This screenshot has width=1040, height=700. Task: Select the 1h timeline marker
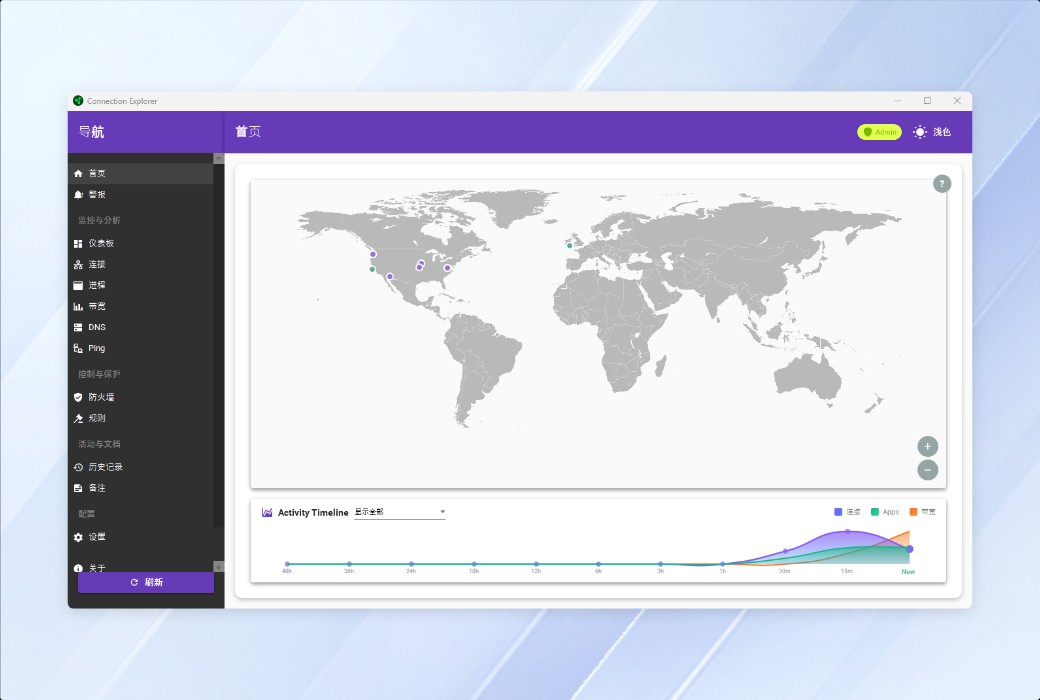point(722,564)
